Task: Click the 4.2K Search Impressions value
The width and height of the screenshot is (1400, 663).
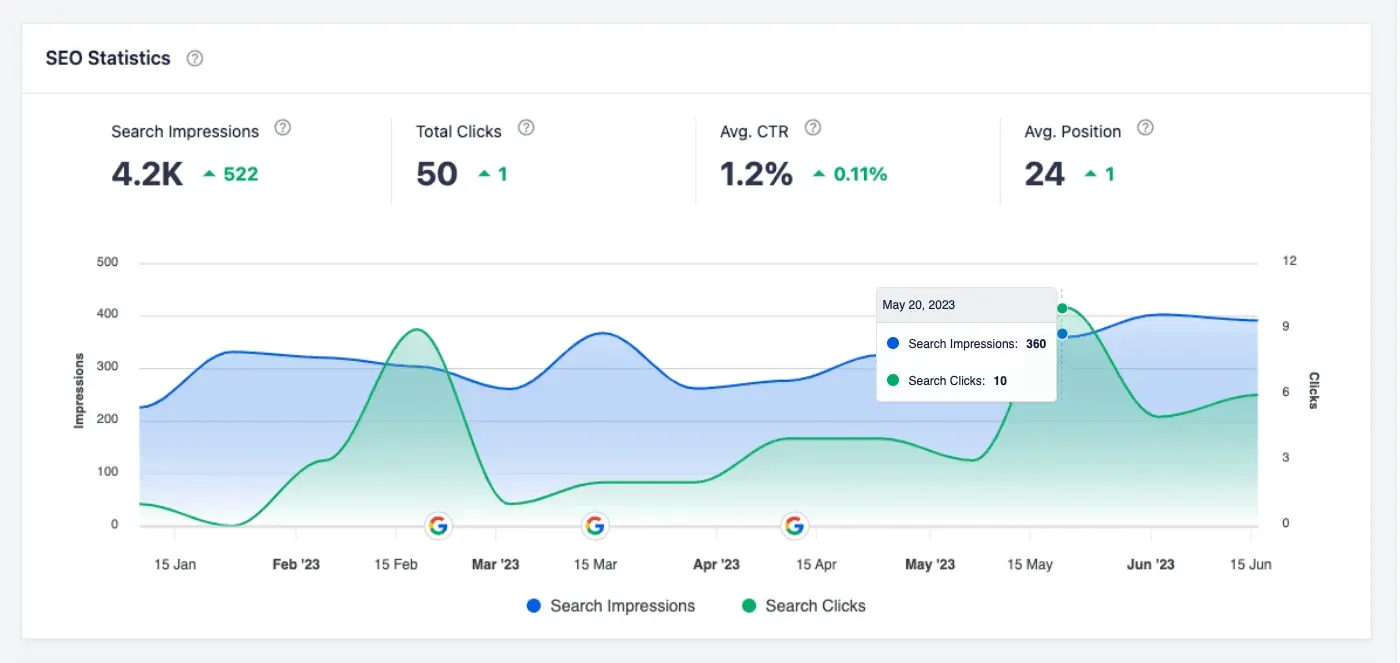Action: pos(146,173)
